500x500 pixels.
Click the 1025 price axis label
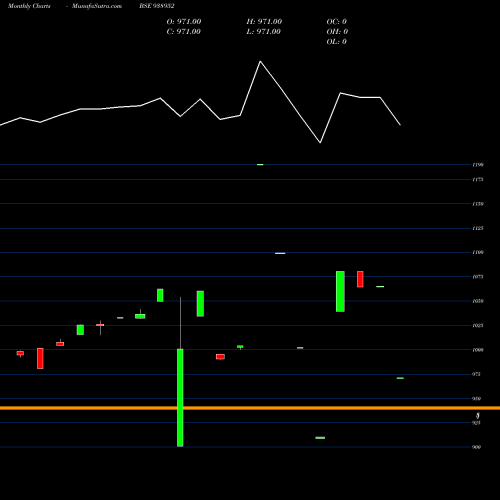pos(478,325)
